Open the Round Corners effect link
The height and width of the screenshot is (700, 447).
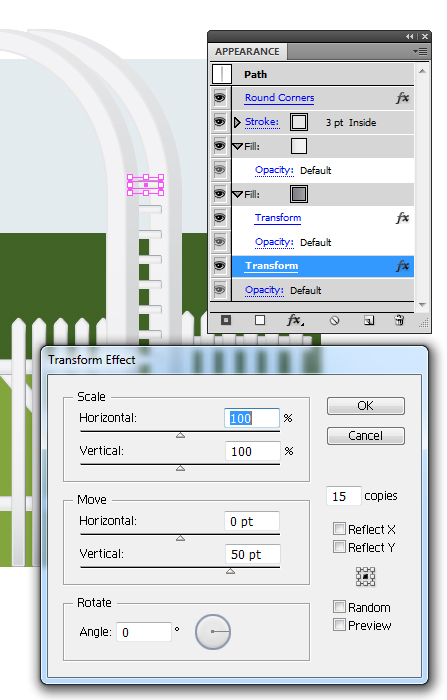click(x=280, y=98)
